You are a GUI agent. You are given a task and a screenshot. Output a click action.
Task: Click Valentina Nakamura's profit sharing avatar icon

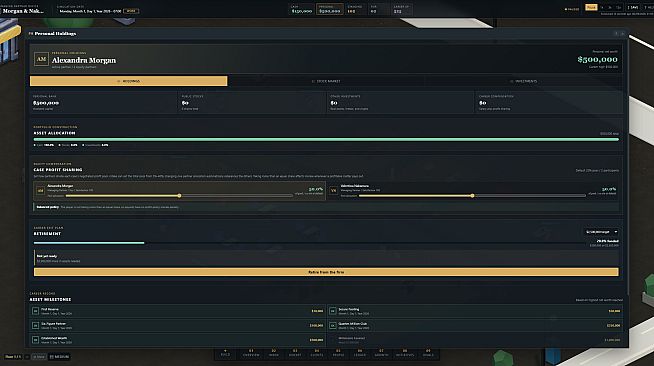point(333,191)
